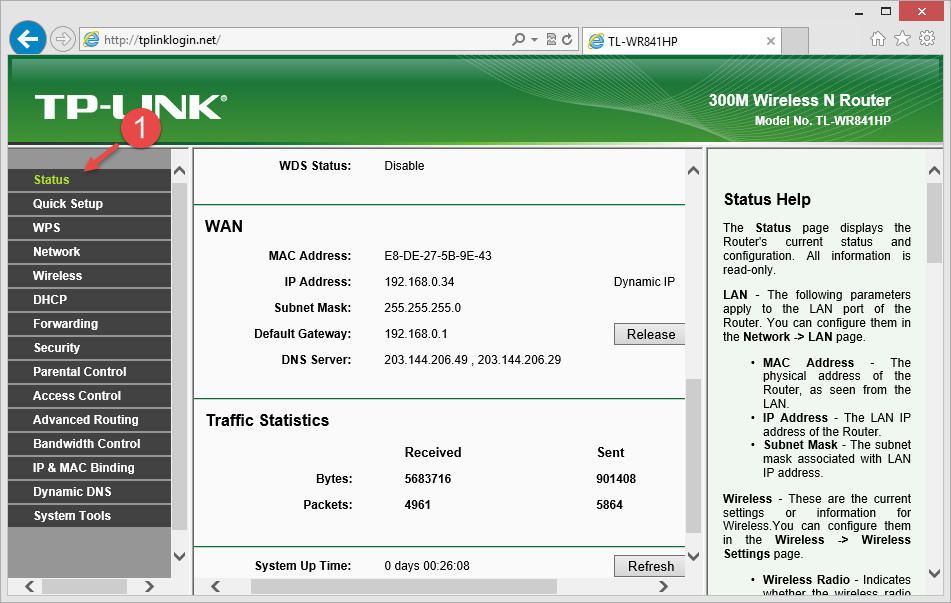This screenshot has height=603, width=951.
Task: Click the Status Help heading
Action: (767, 200)
